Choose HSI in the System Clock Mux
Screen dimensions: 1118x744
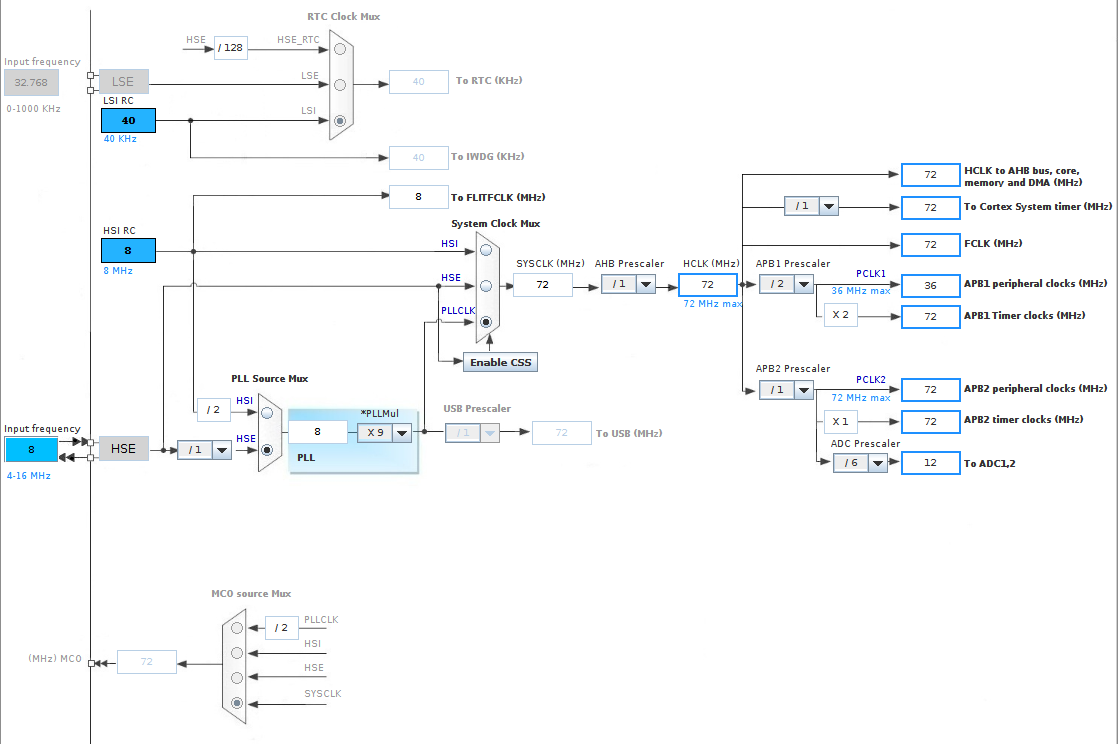point(486,250)
